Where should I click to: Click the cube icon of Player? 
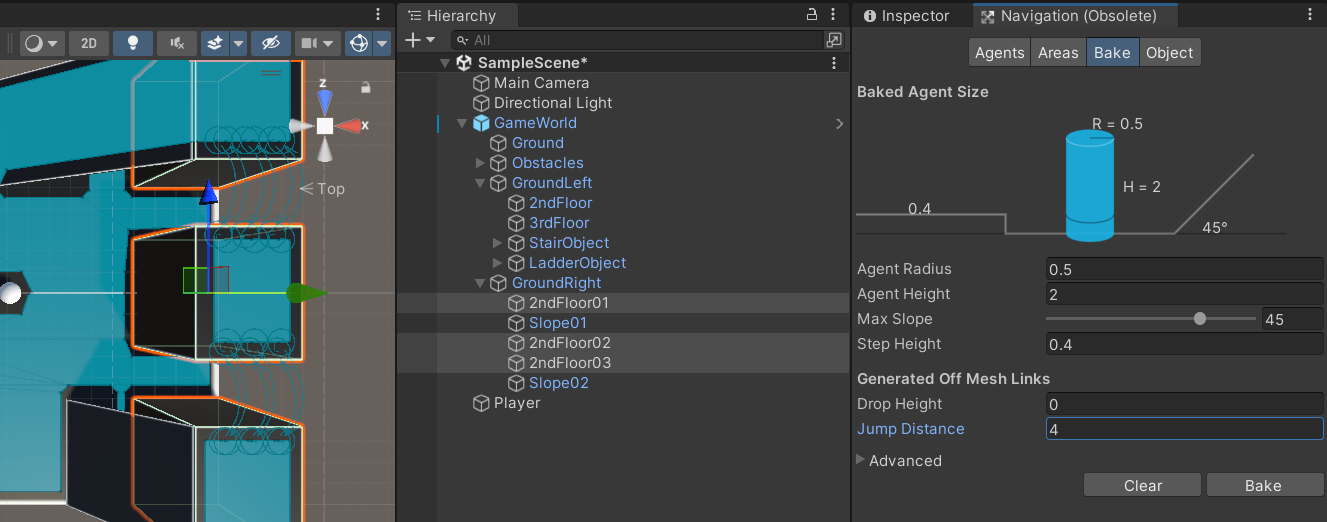(x=482, y=403)
